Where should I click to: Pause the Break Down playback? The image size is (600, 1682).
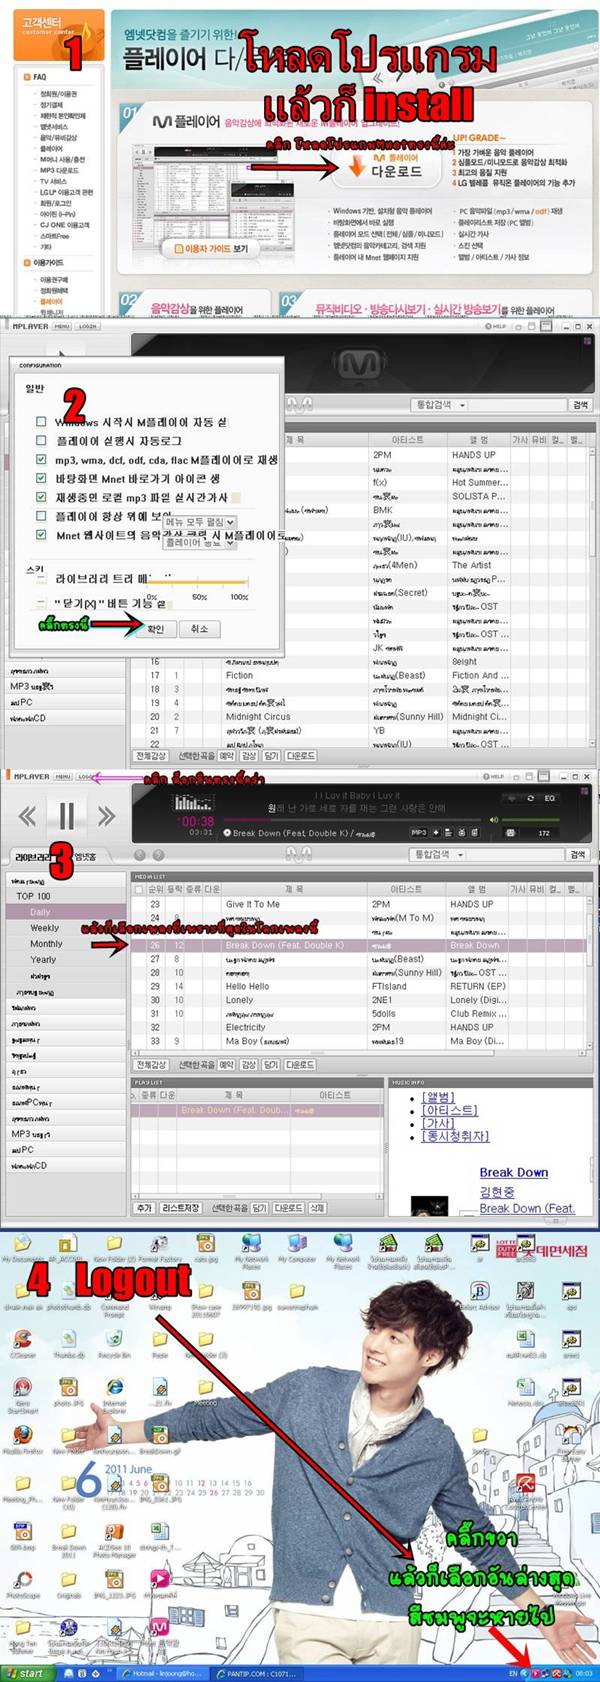click(66, 816)
